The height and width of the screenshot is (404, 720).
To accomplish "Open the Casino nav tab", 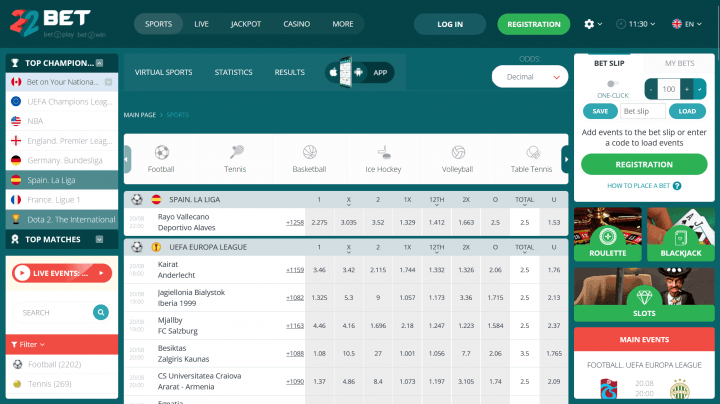I will pyautogui.click(x=297, y=24).
